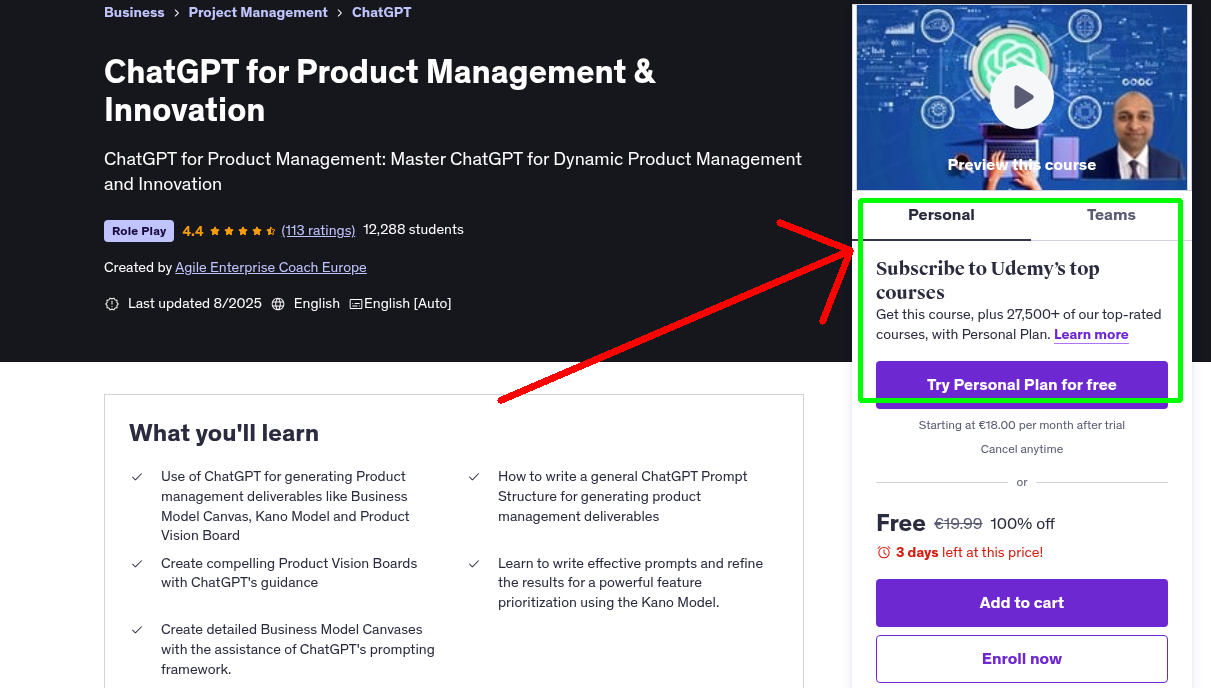Click the Preview this course caption
This screenshot has width=1211, height=688.
tap(1022, 165)
